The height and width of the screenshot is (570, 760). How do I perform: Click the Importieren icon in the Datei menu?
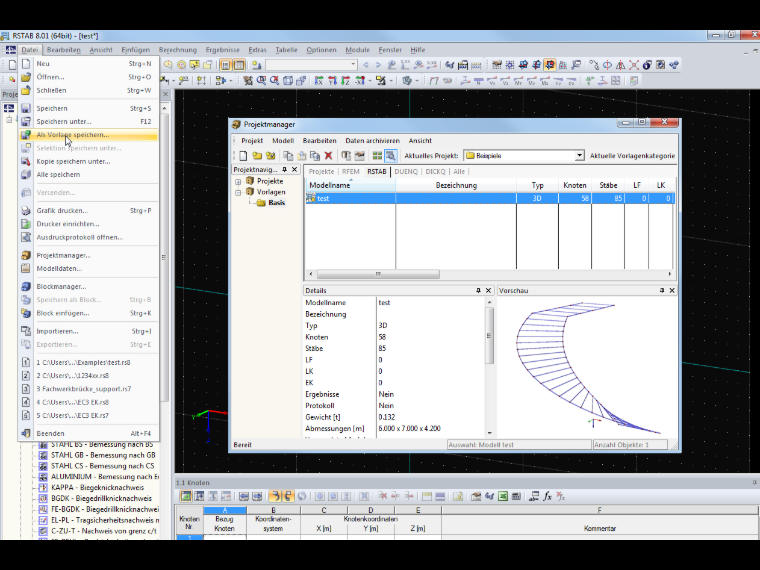[26, 331]
